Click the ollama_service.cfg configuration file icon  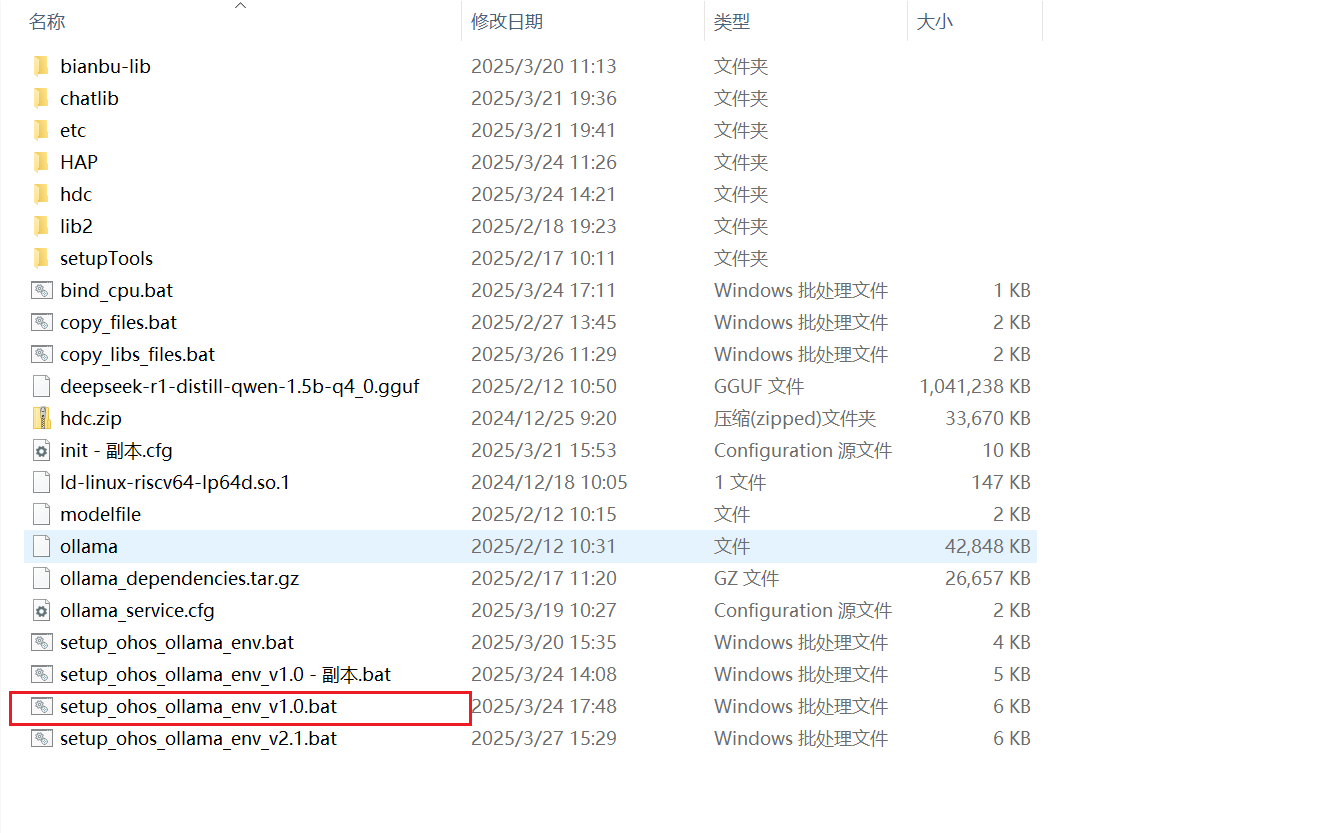41,610
